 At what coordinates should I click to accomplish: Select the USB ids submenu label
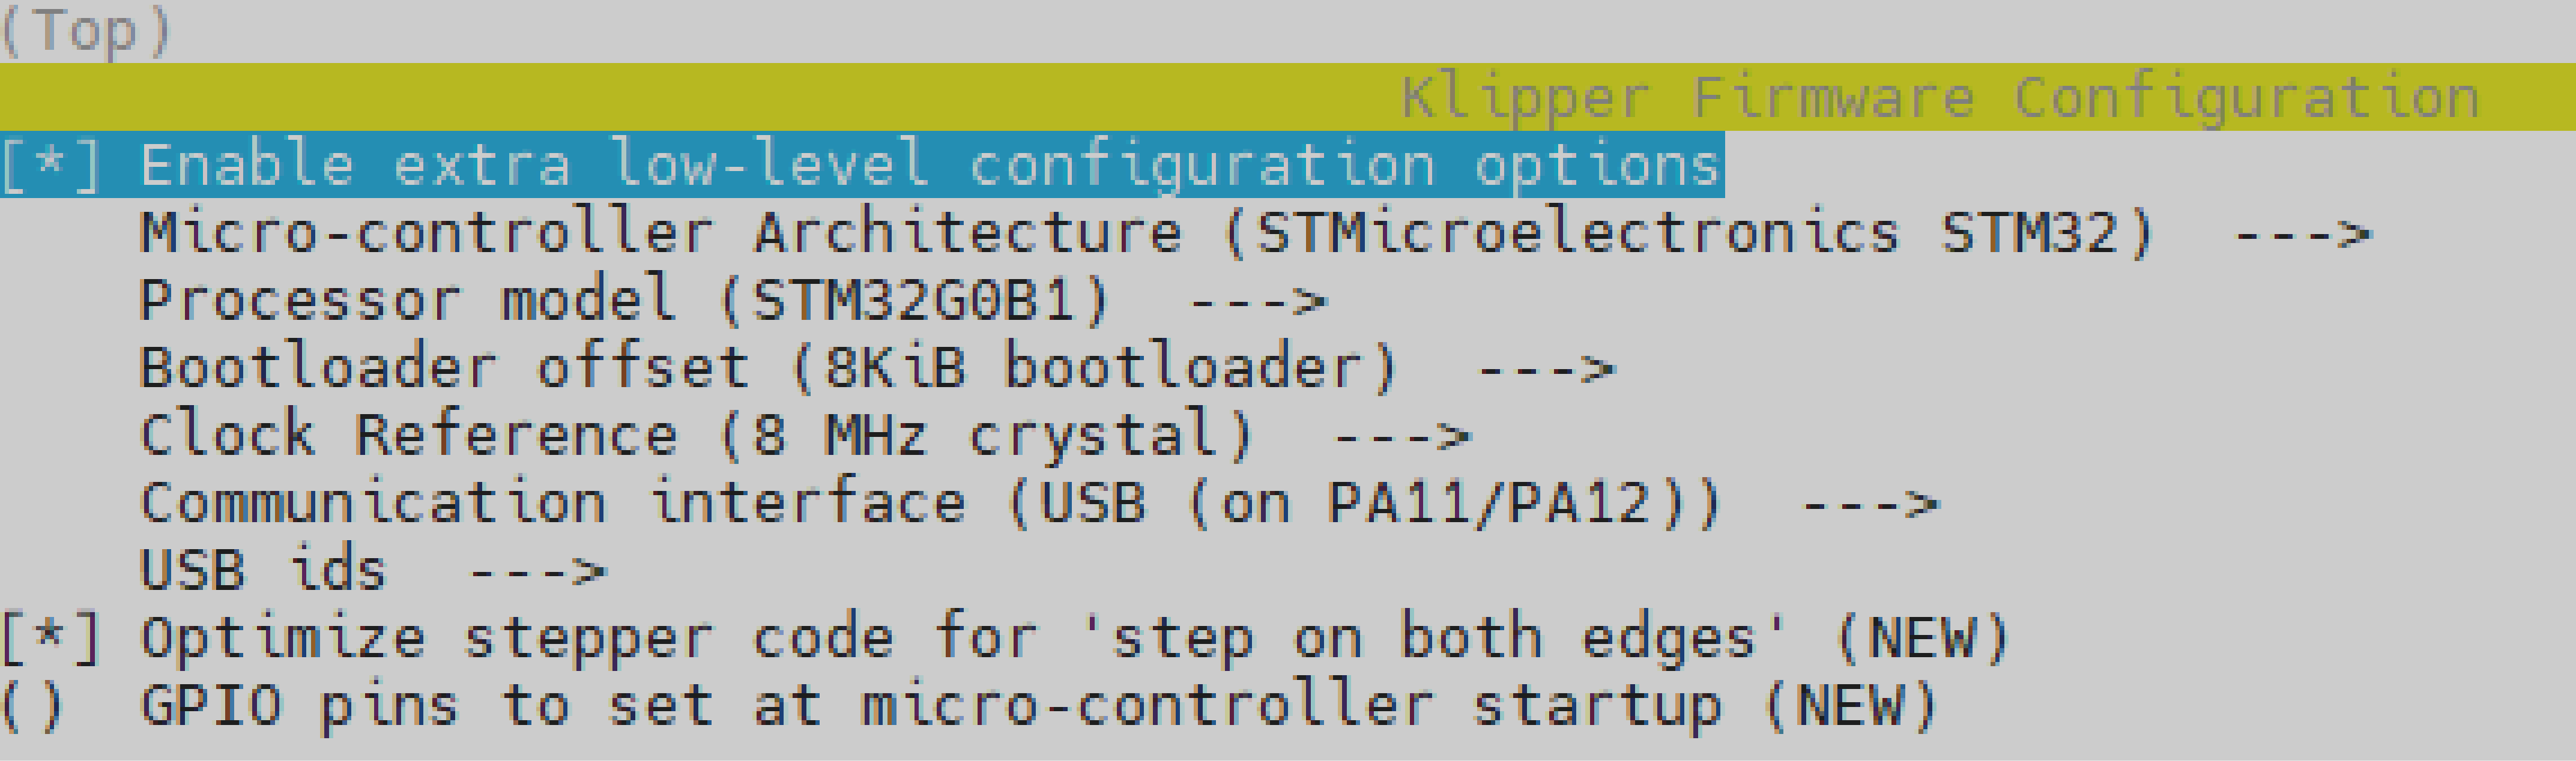click(x=262, y=570)
